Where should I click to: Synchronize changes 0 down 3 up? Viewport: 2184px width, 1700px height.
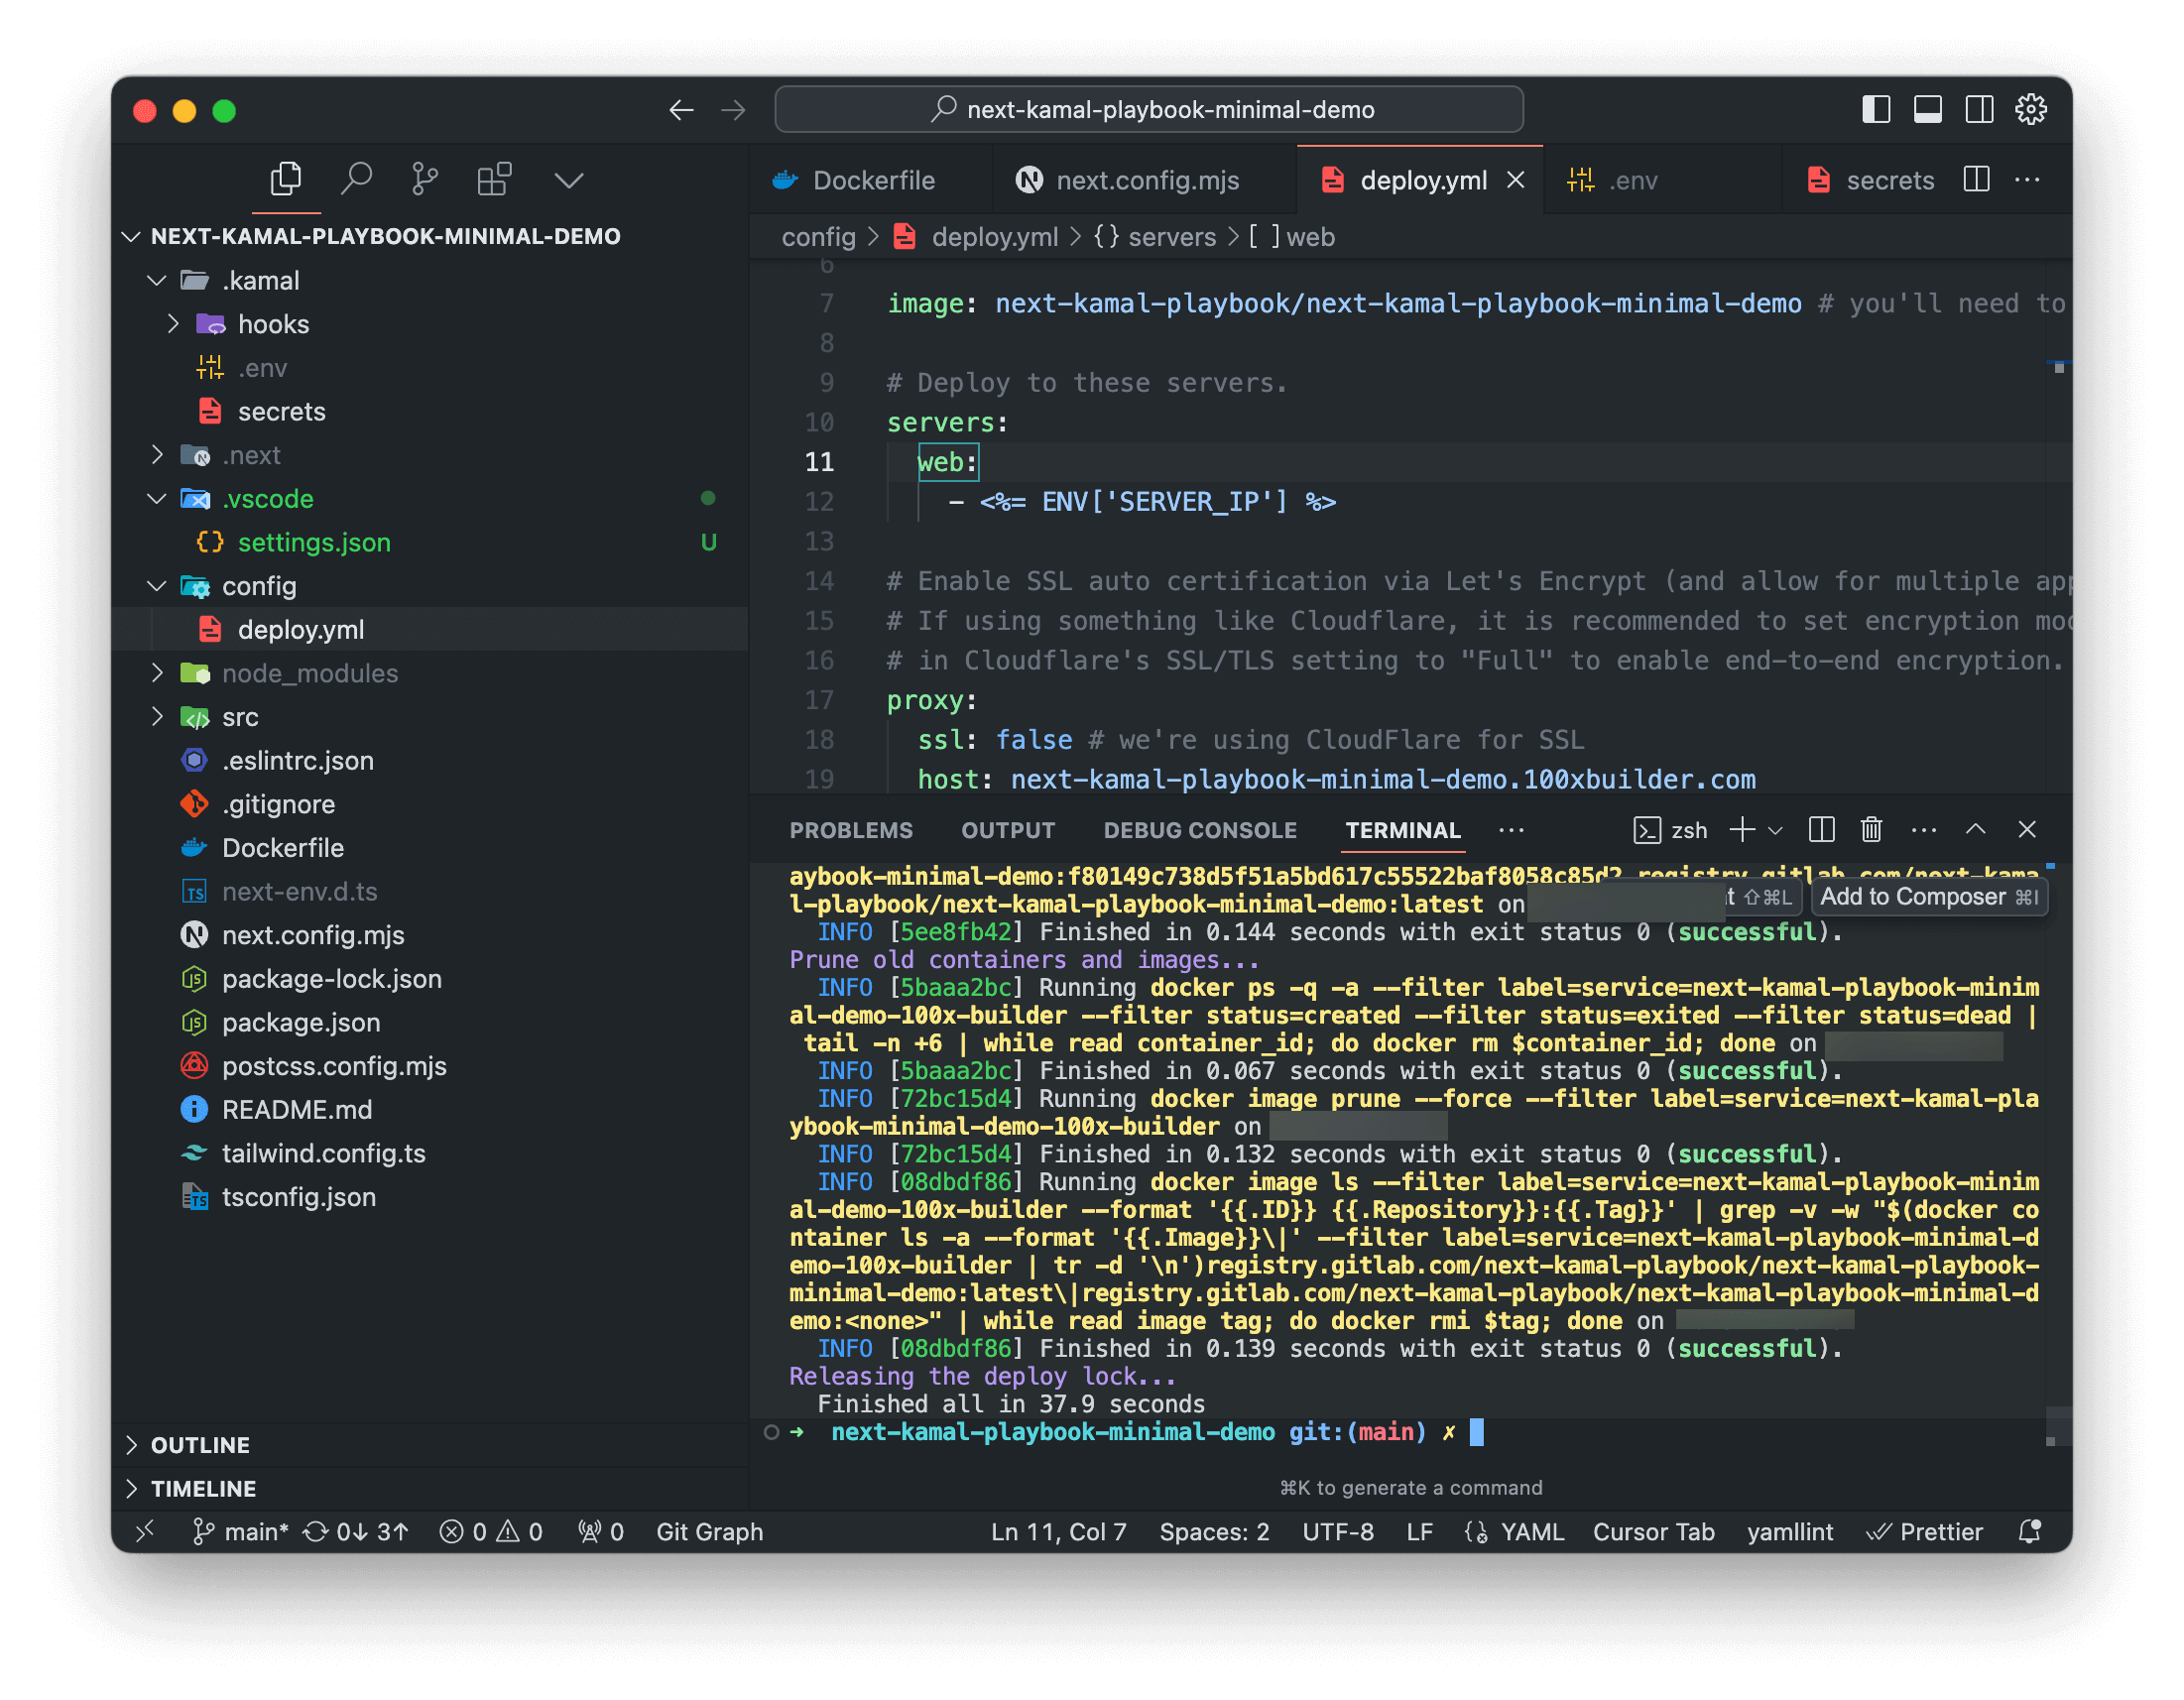[x=356, y=1533]
